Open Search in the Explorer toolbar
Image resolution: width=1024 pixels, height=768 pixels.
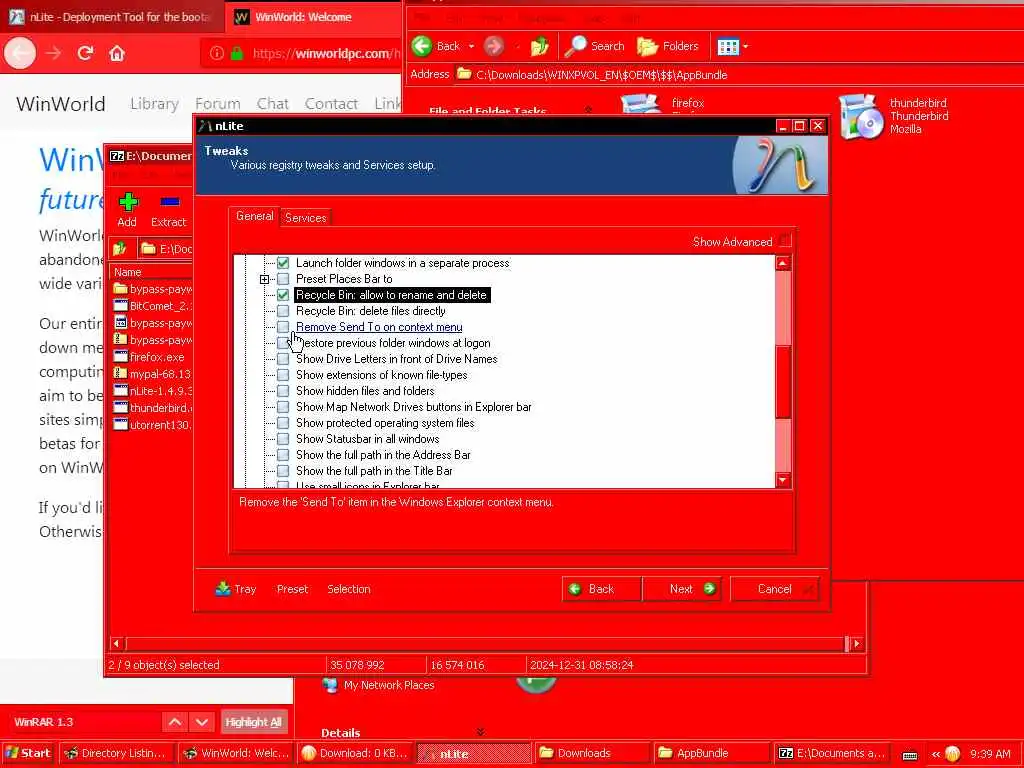point(594,46)
